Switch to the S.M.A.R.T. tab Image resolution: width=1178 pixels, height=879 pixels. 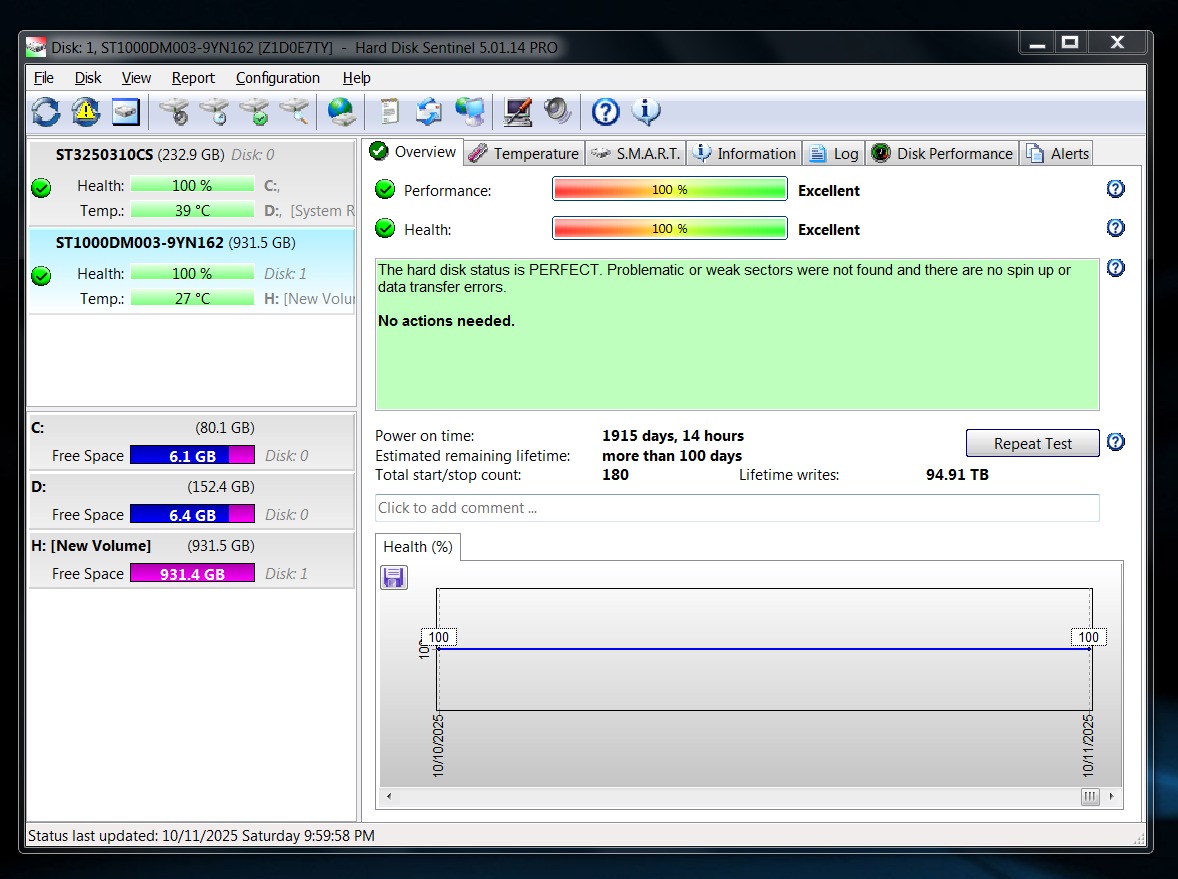coord(636,153)
